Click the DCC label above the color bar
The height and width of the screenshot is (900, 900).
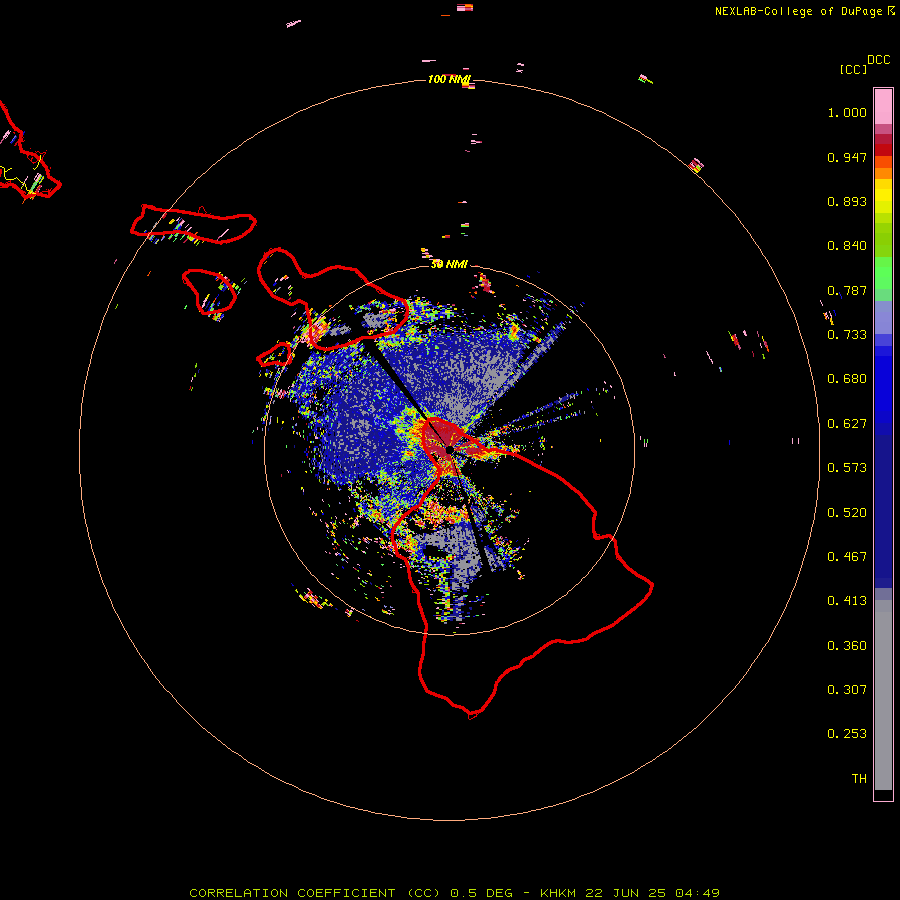pyautogui.click(x=879, y=60)
